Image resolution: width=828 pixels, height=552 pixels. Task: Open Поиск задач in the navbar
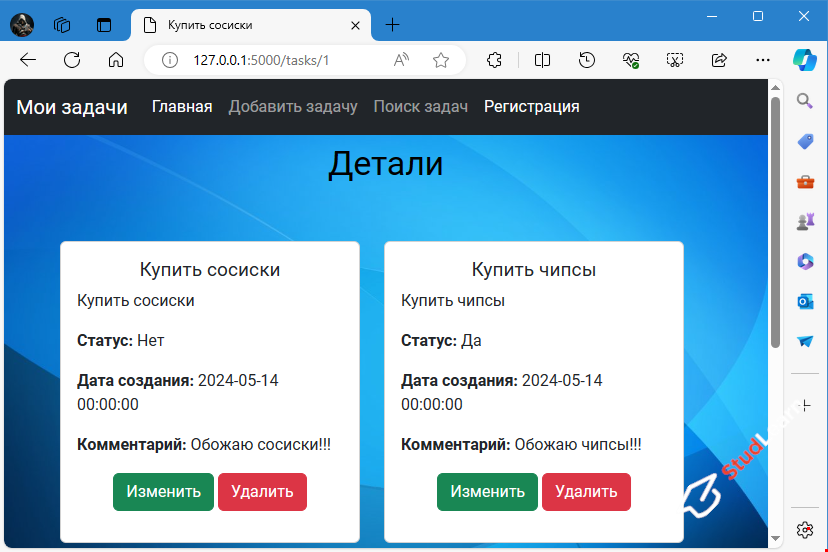[421, 107]
